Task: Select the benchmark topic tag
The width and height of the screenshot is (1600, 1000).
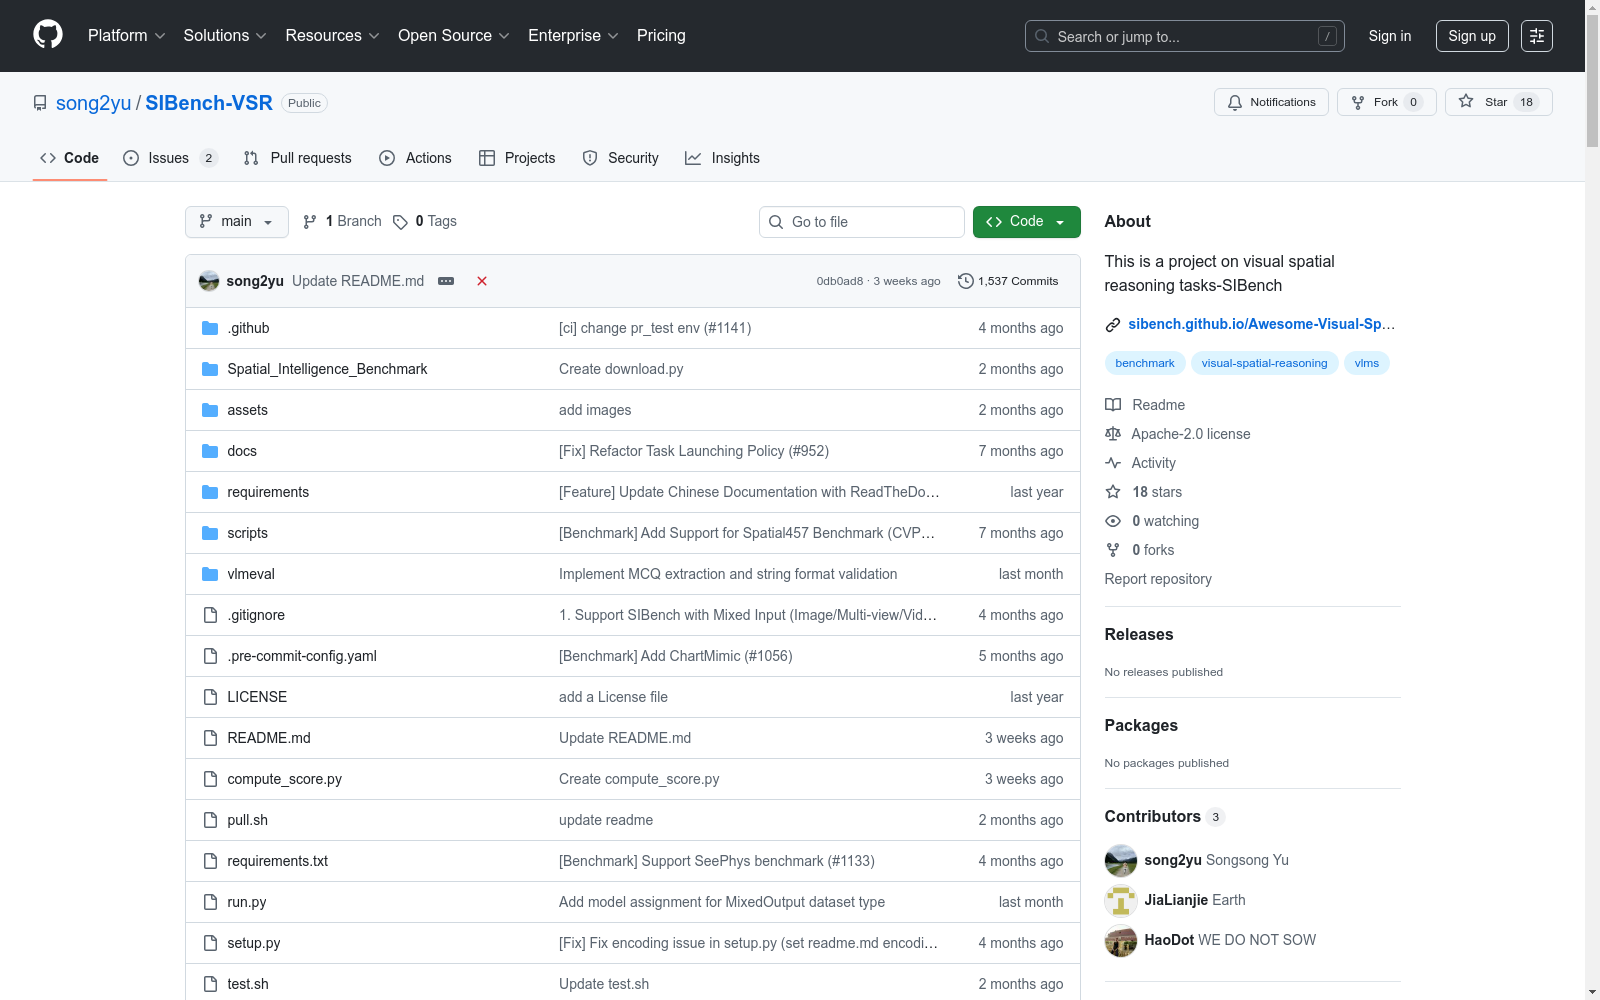Action: tap(1145, 363)
